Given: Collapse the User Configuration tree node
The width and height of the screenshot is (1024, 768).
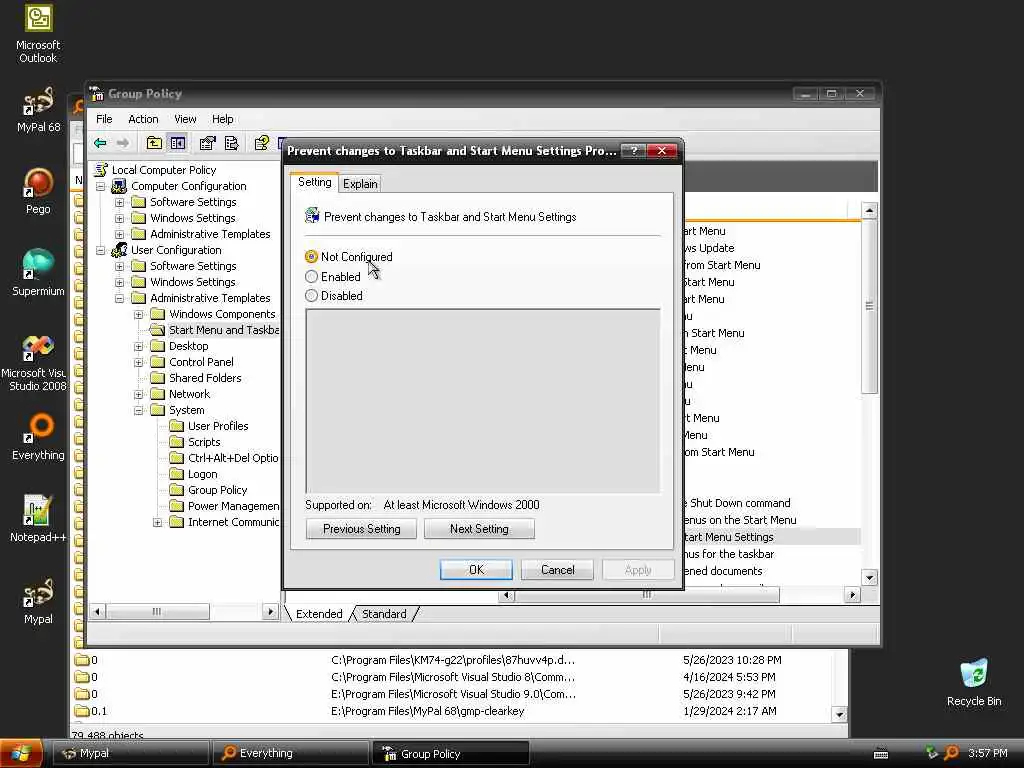Looking at the screenshot, I should point(101,250).
